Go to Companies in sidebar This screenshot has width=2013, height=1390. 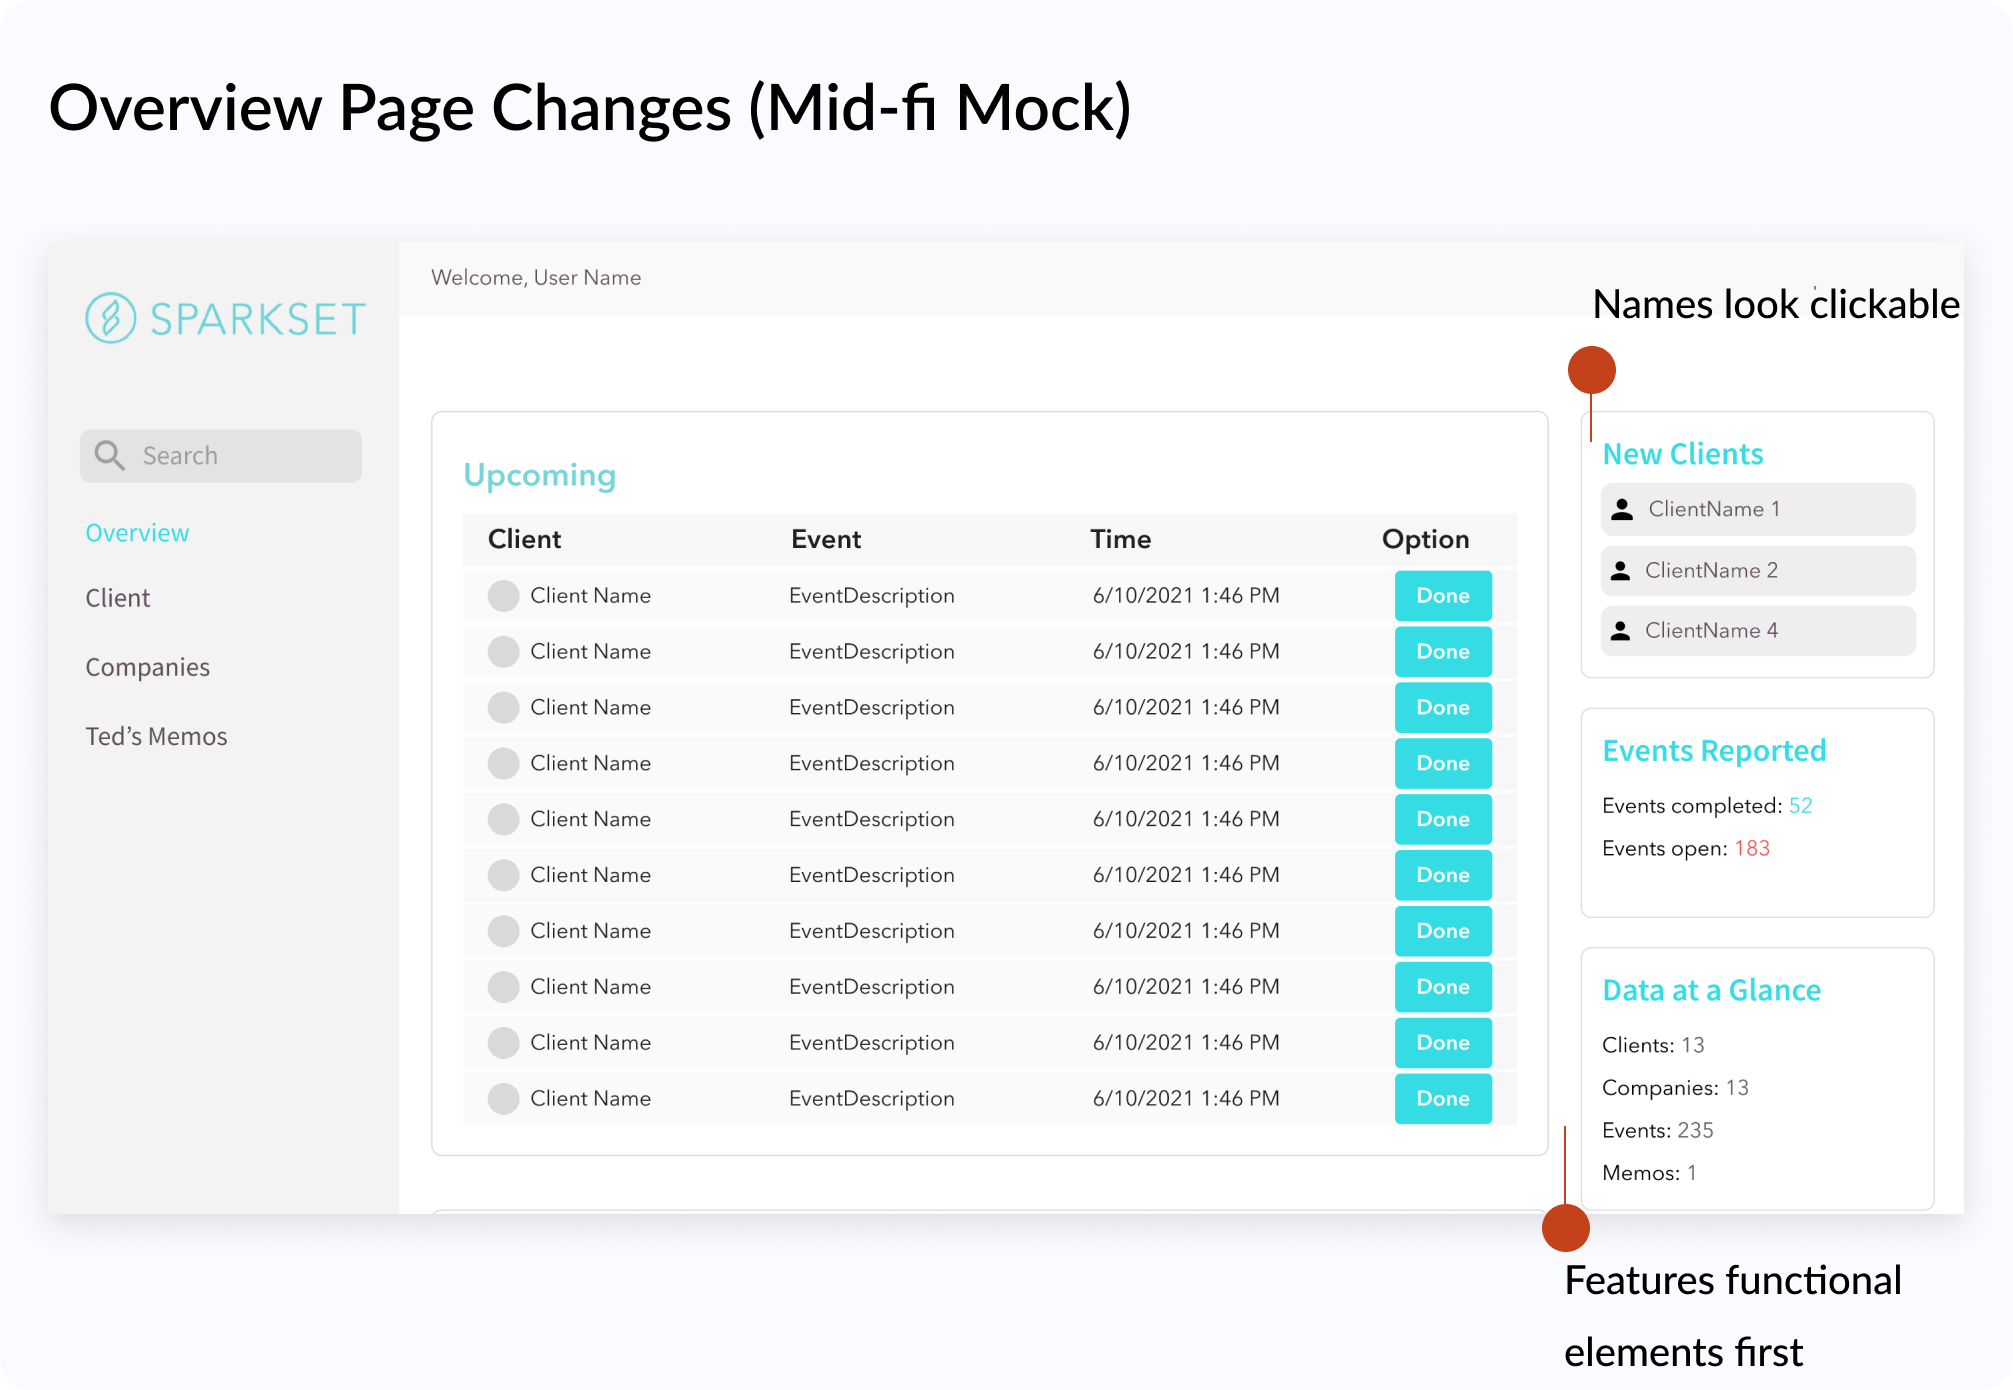[147, 667]
